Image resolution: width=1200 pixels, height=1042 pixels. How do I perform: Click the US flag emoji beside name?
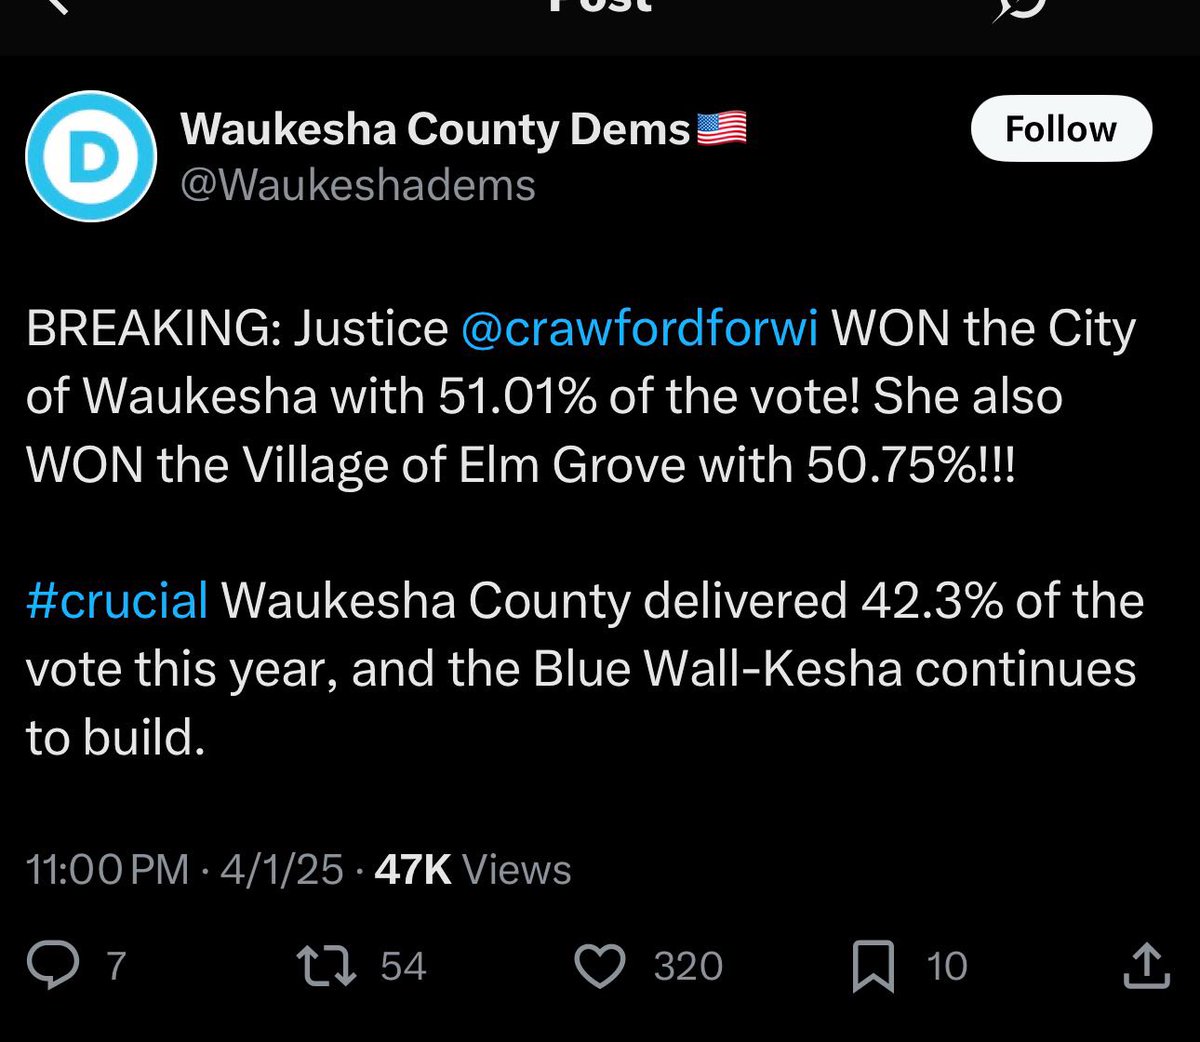coord(721,128)
